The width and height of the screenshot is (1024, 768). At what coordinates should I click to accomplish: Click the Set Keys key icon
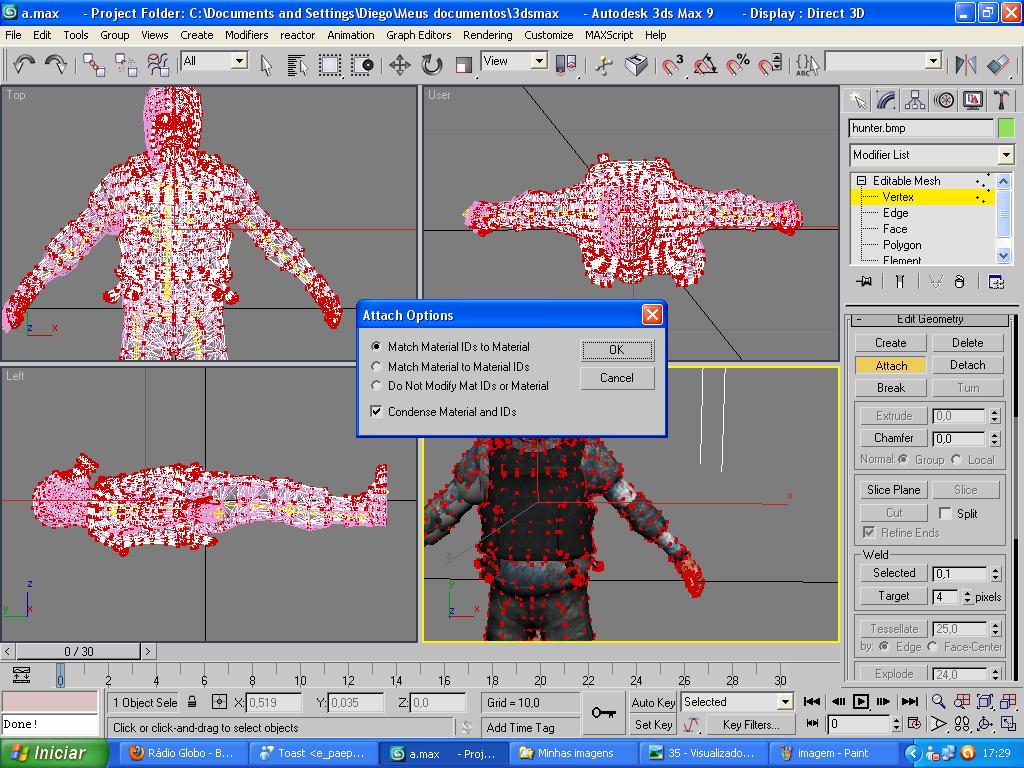(603, 712)
